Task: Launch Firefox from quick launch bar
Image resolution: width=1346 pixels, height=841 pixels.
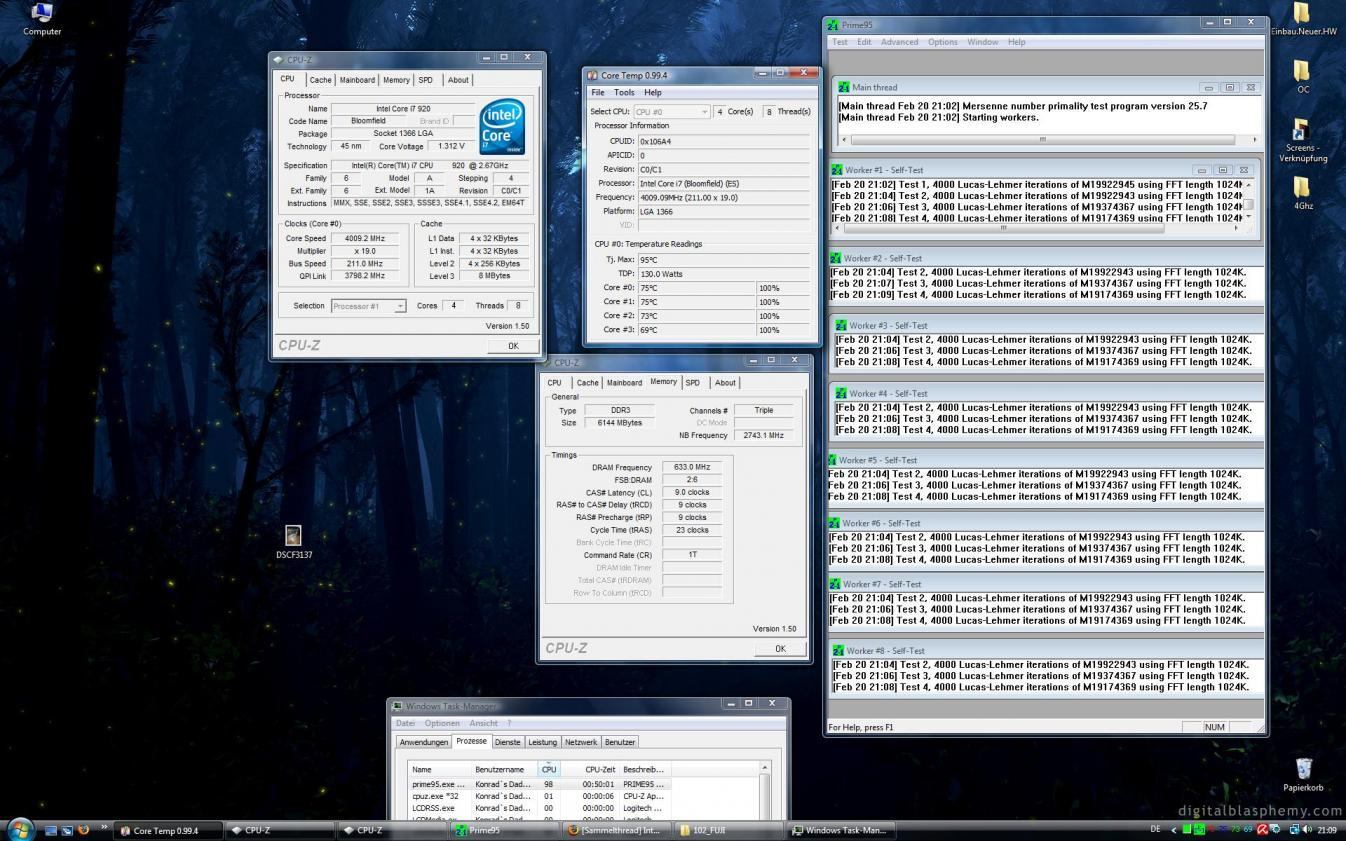Action: [83, 830]
